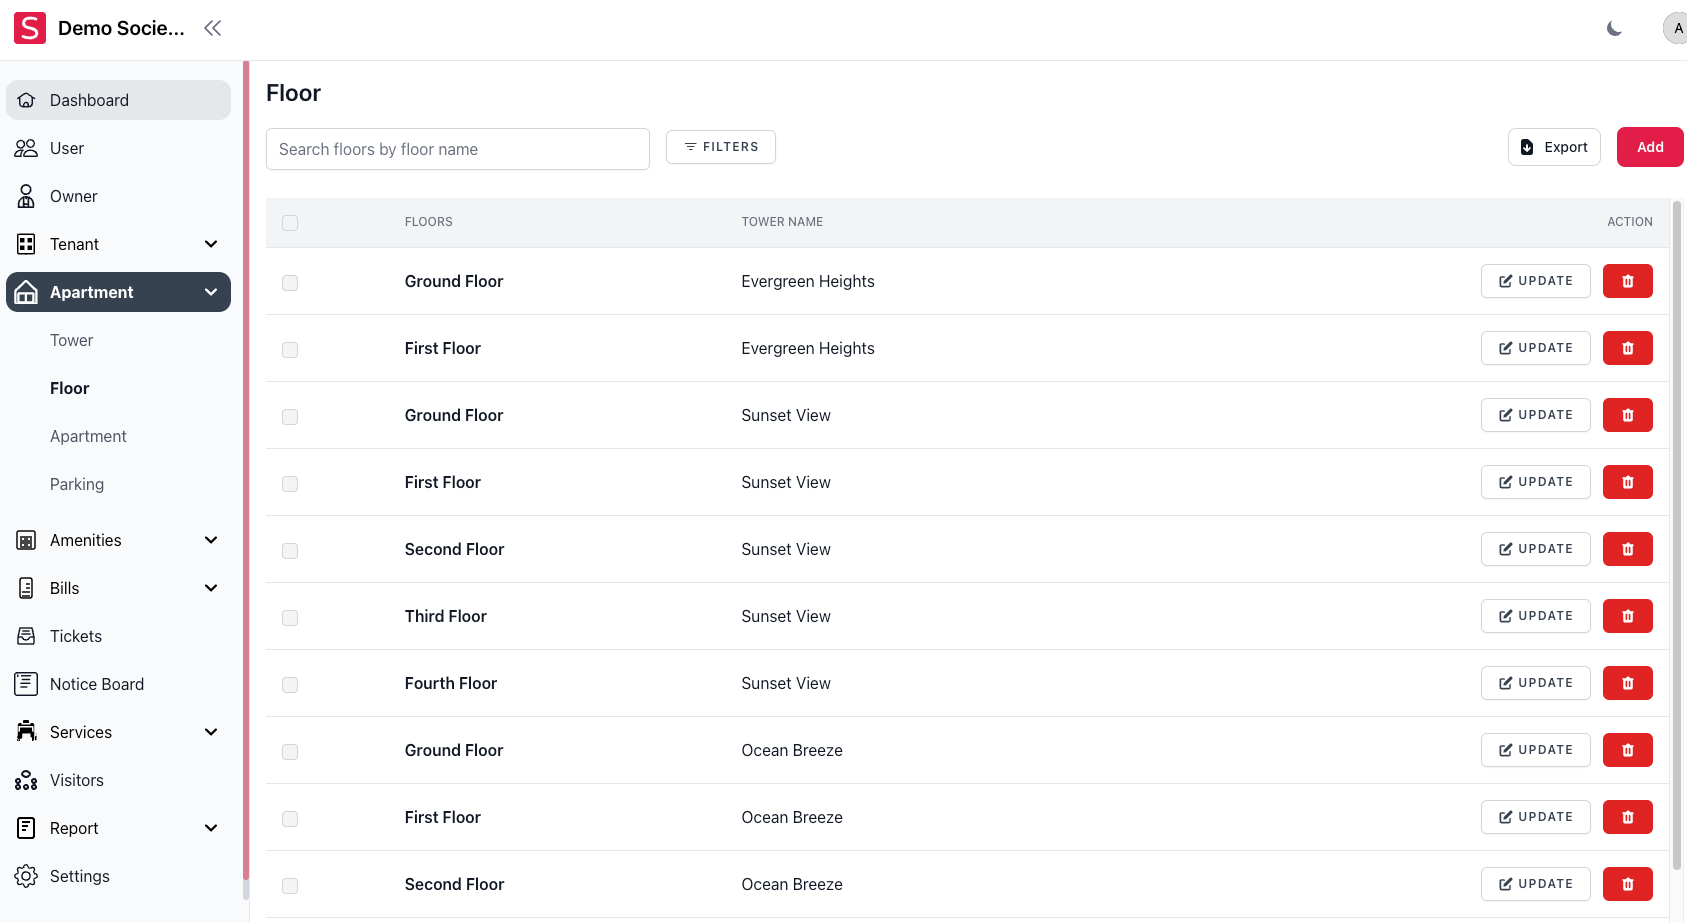Expand the Bills dropdown arrow

pos(211,588)
